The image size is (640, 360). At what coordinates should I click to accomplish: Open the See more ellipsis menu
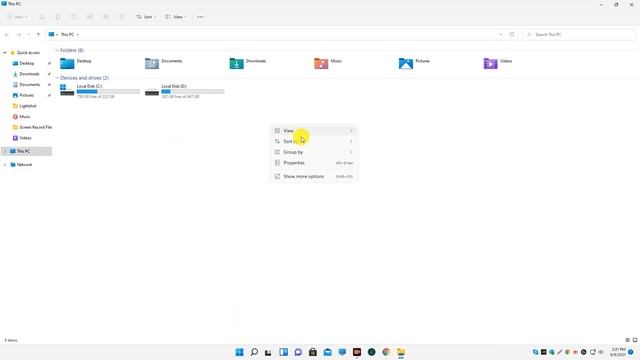[200, 17]
